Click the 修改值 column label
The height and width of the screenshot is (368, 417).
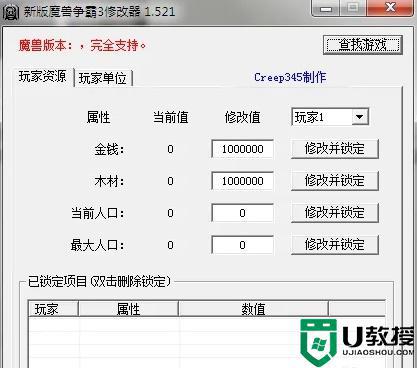click(243, 117)
